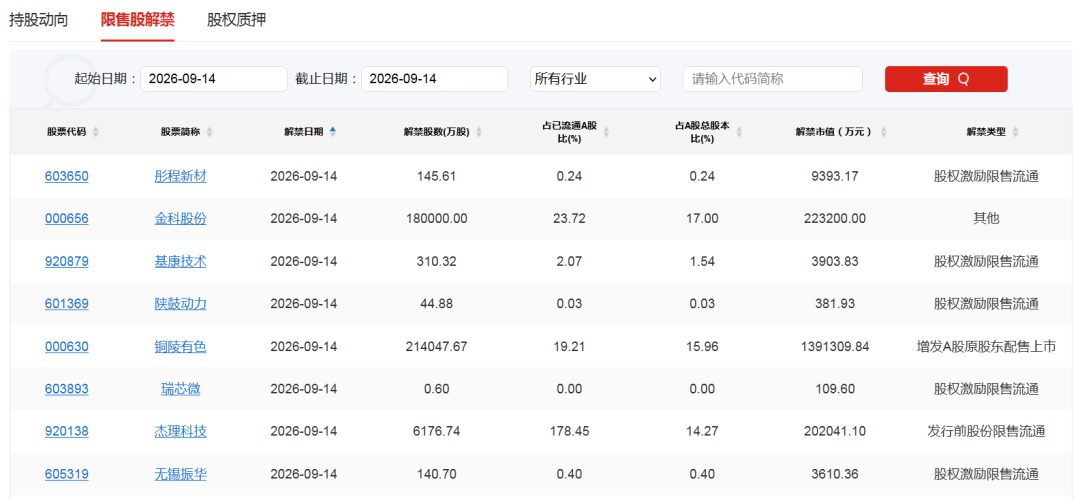
Task: Open stock code 603893 link
Action: click(x=67, y=389)
